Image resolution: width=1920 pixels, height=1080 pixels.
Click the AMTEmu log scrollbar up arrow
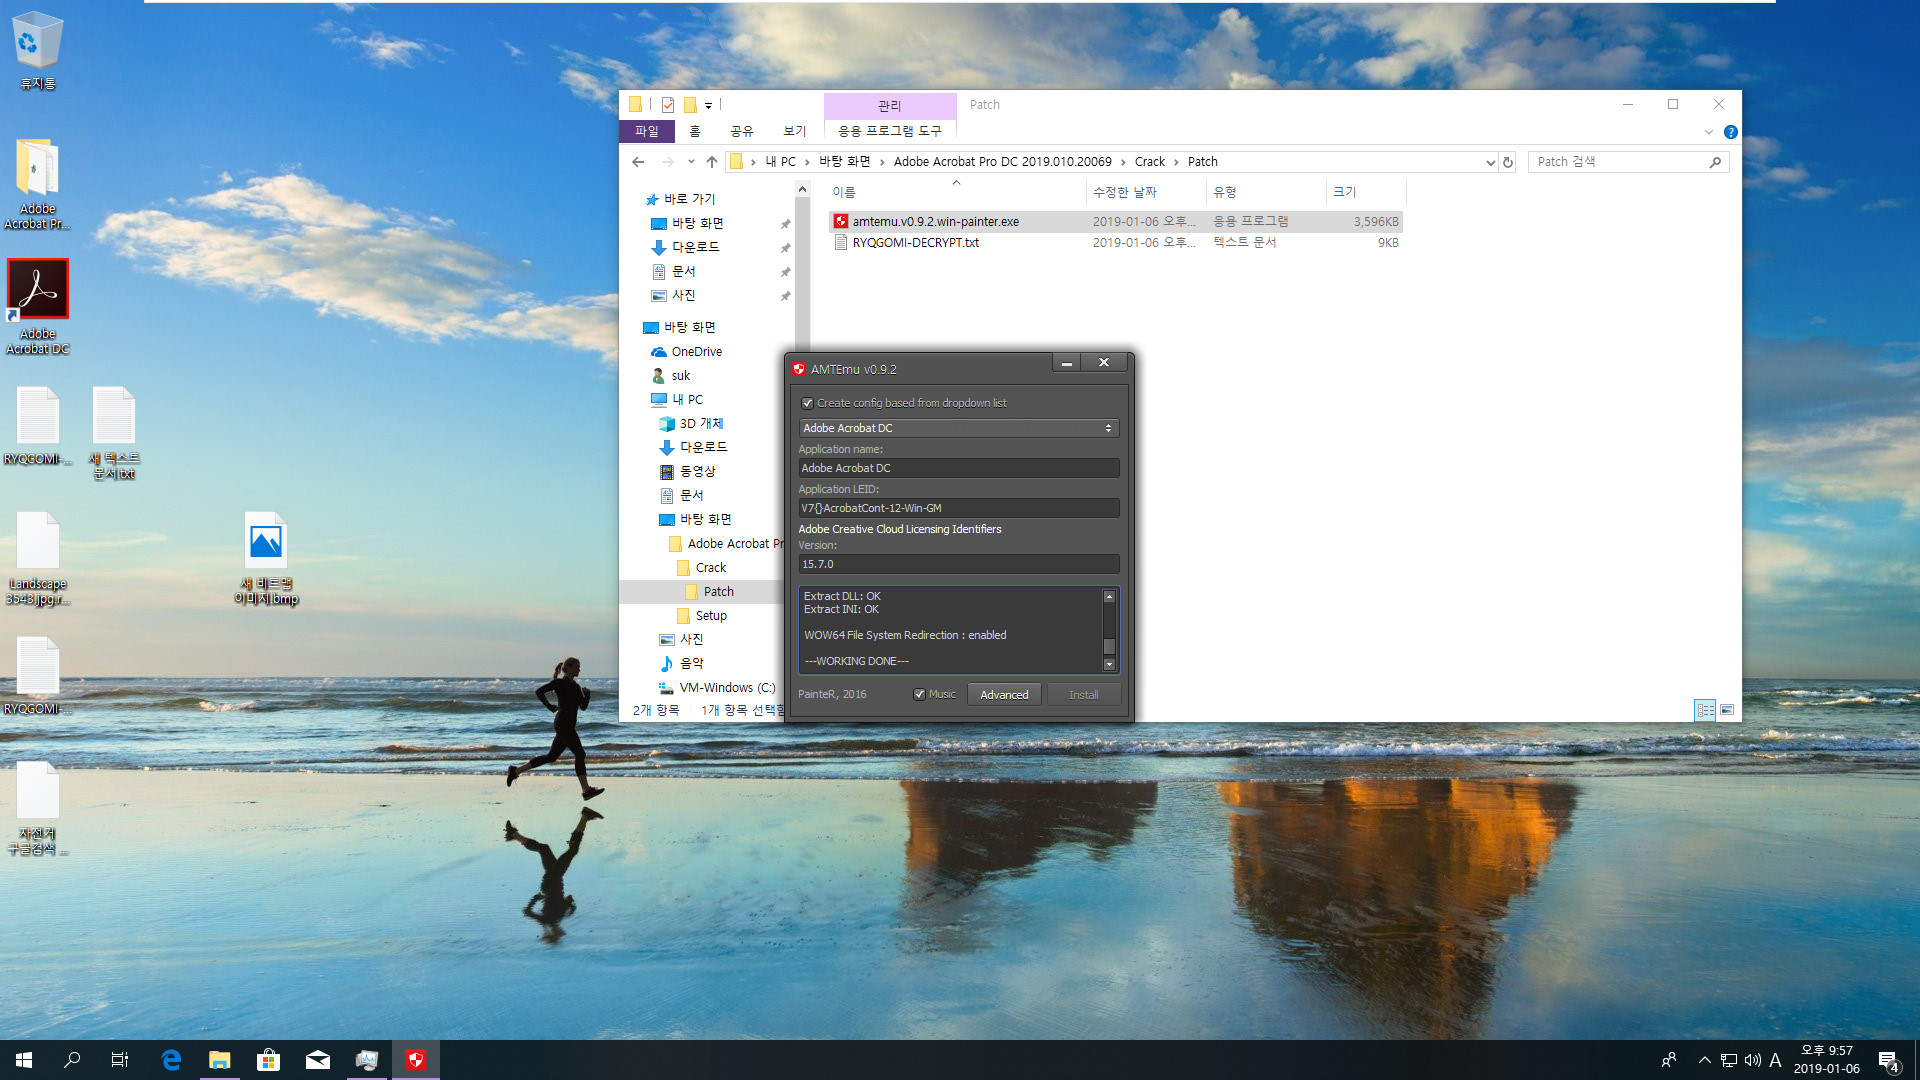[x=1109, y=597]
